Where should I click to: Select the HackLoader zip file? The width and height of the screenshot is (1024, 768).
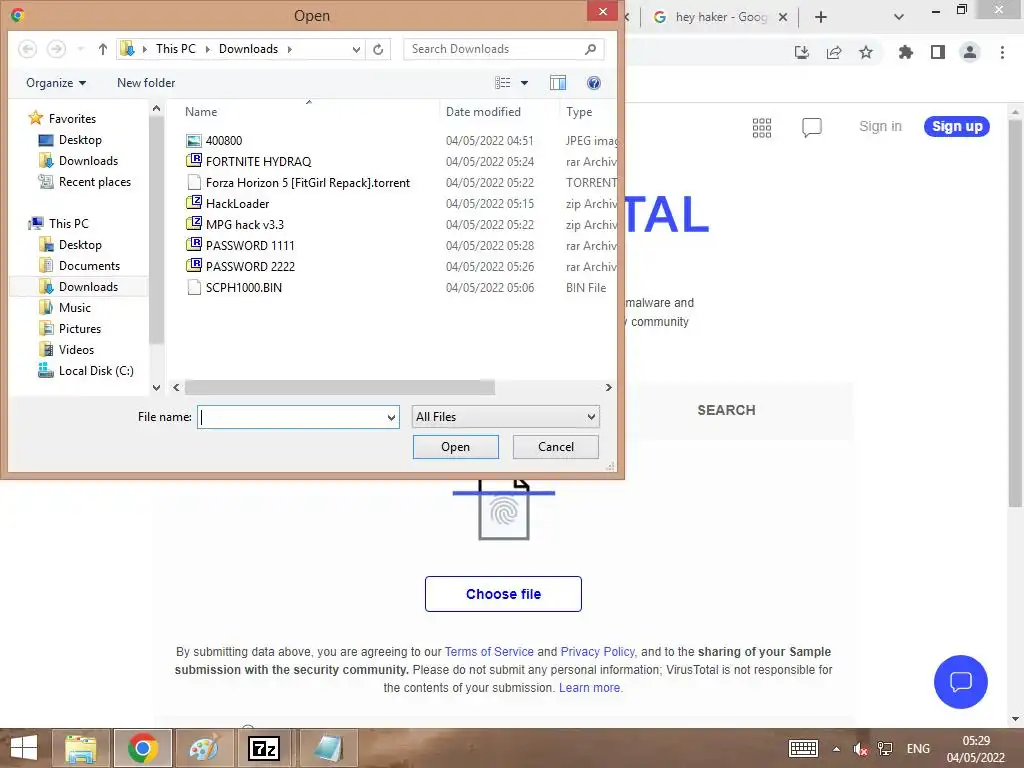pyautogui.click(x=238, y=204)
